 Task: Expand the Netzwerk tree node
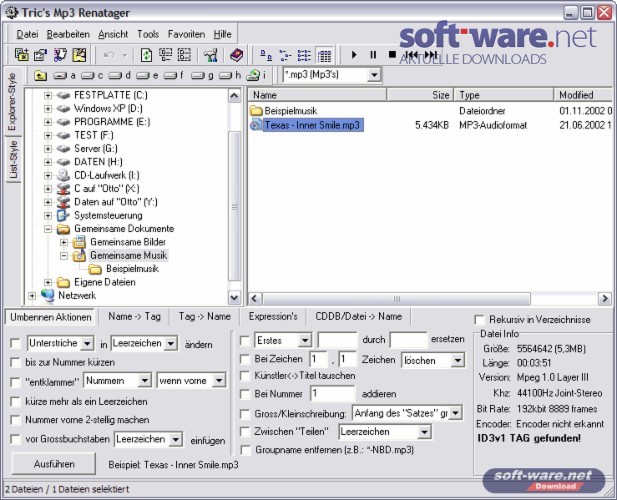coord(32,295)
